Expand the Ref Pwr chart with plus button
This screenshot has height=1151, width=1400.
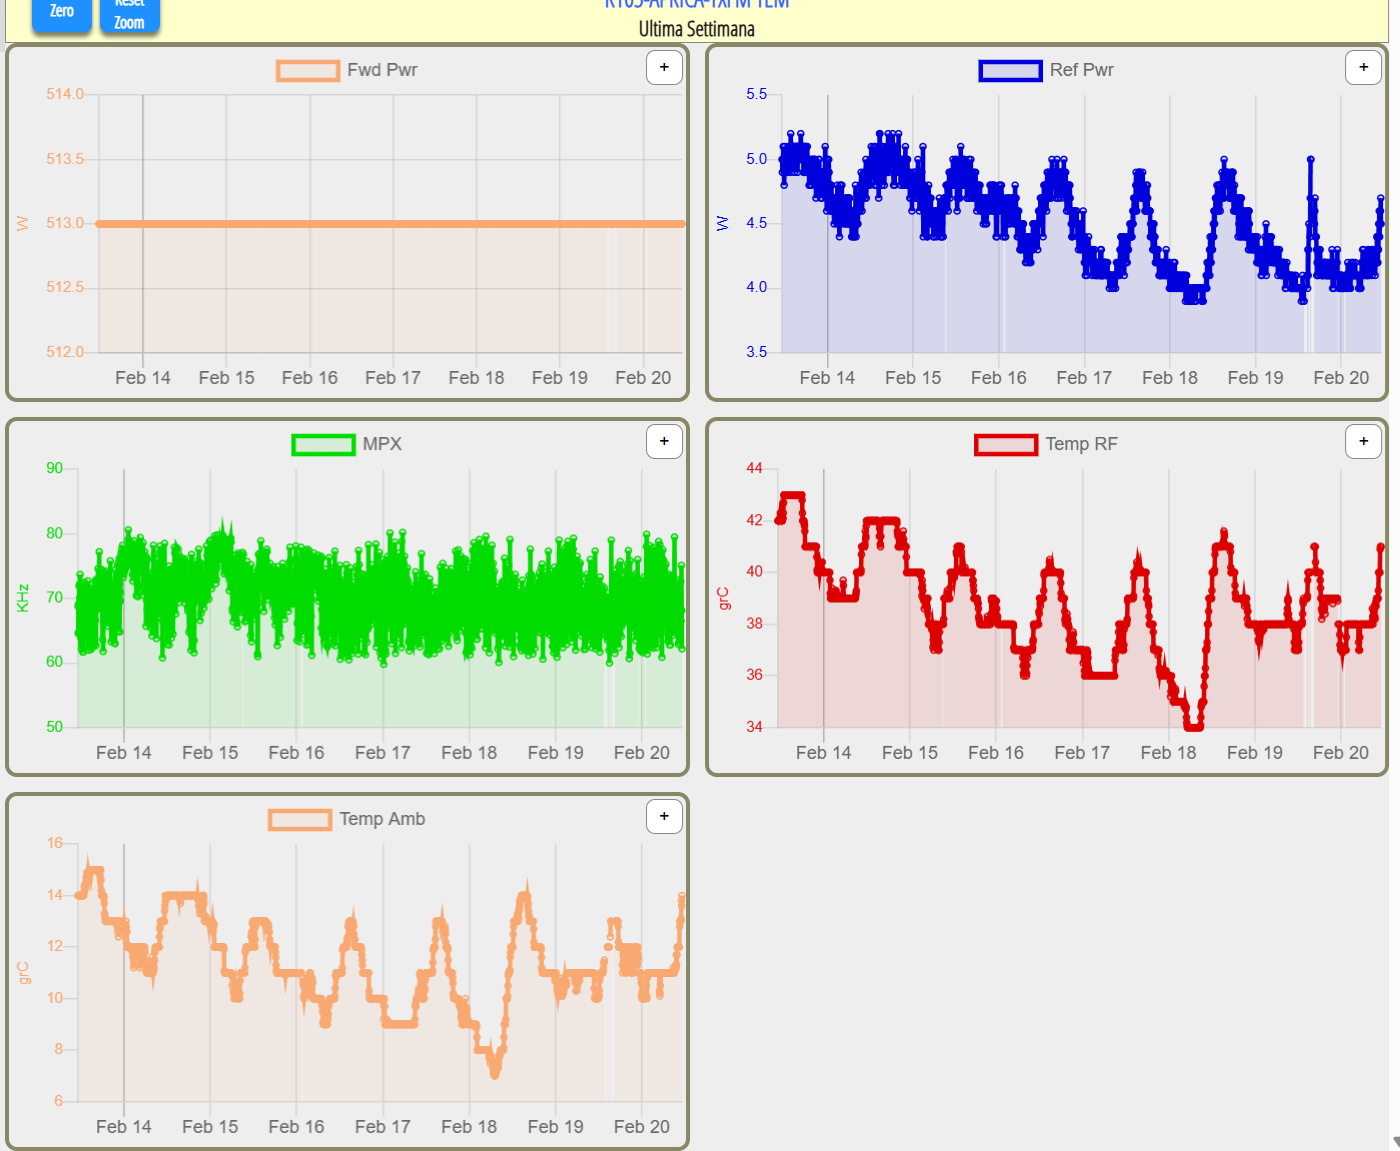pyautogui.click(x=1363, y=68)
